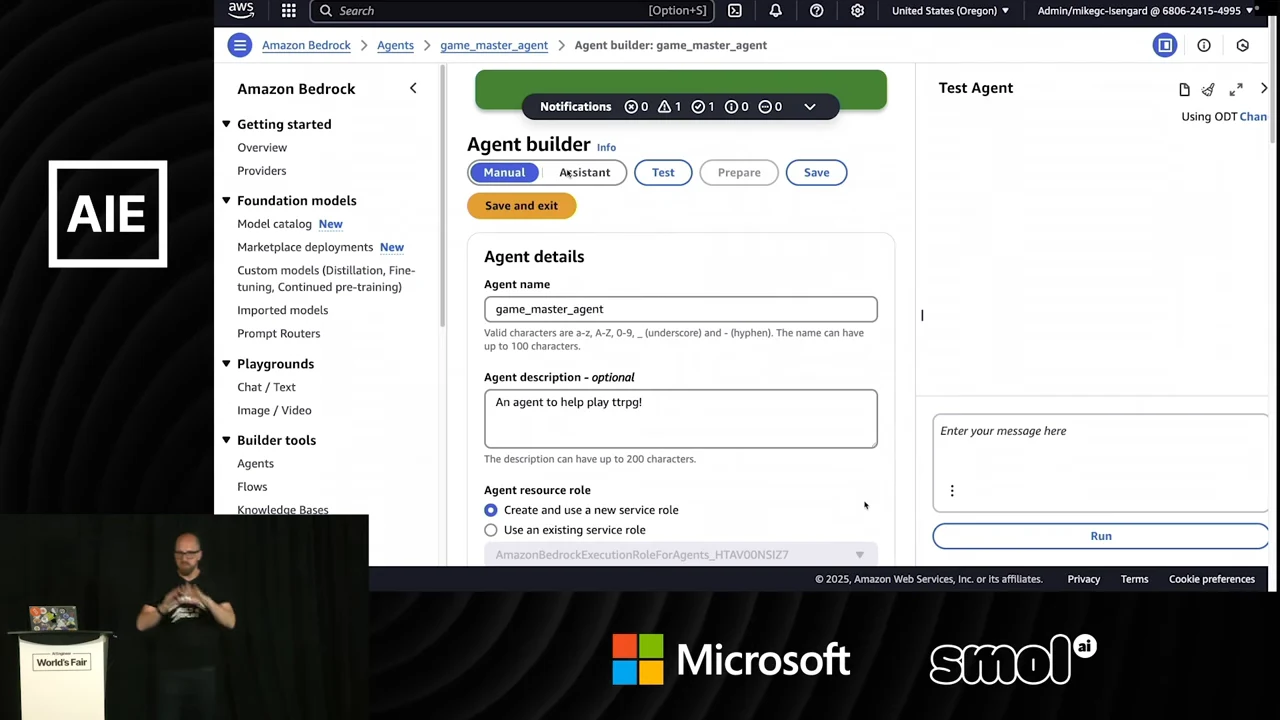This screenshot has width=1280, height=720.
Task: Open the notifications bell
Action: coord(775,10)
